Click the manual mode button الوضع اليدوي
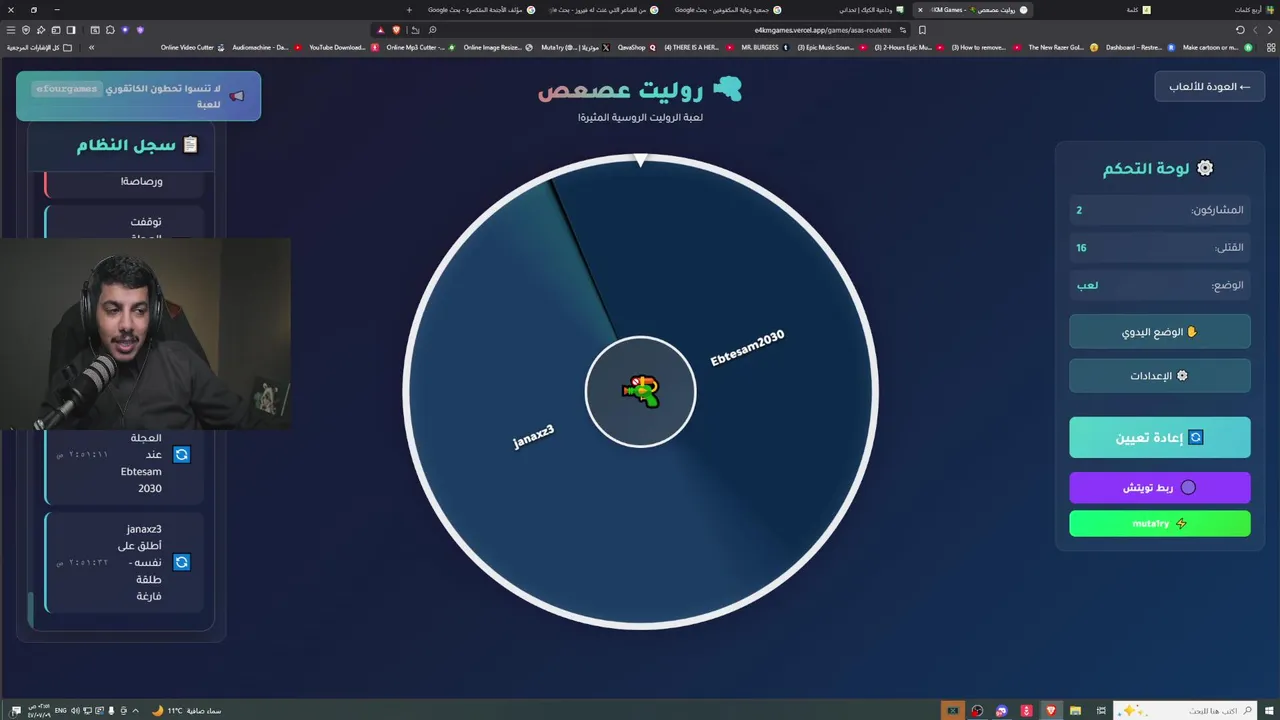The height and width of the screenshot is (720, 1280). pyautogui.click(x=1159, y=332)
